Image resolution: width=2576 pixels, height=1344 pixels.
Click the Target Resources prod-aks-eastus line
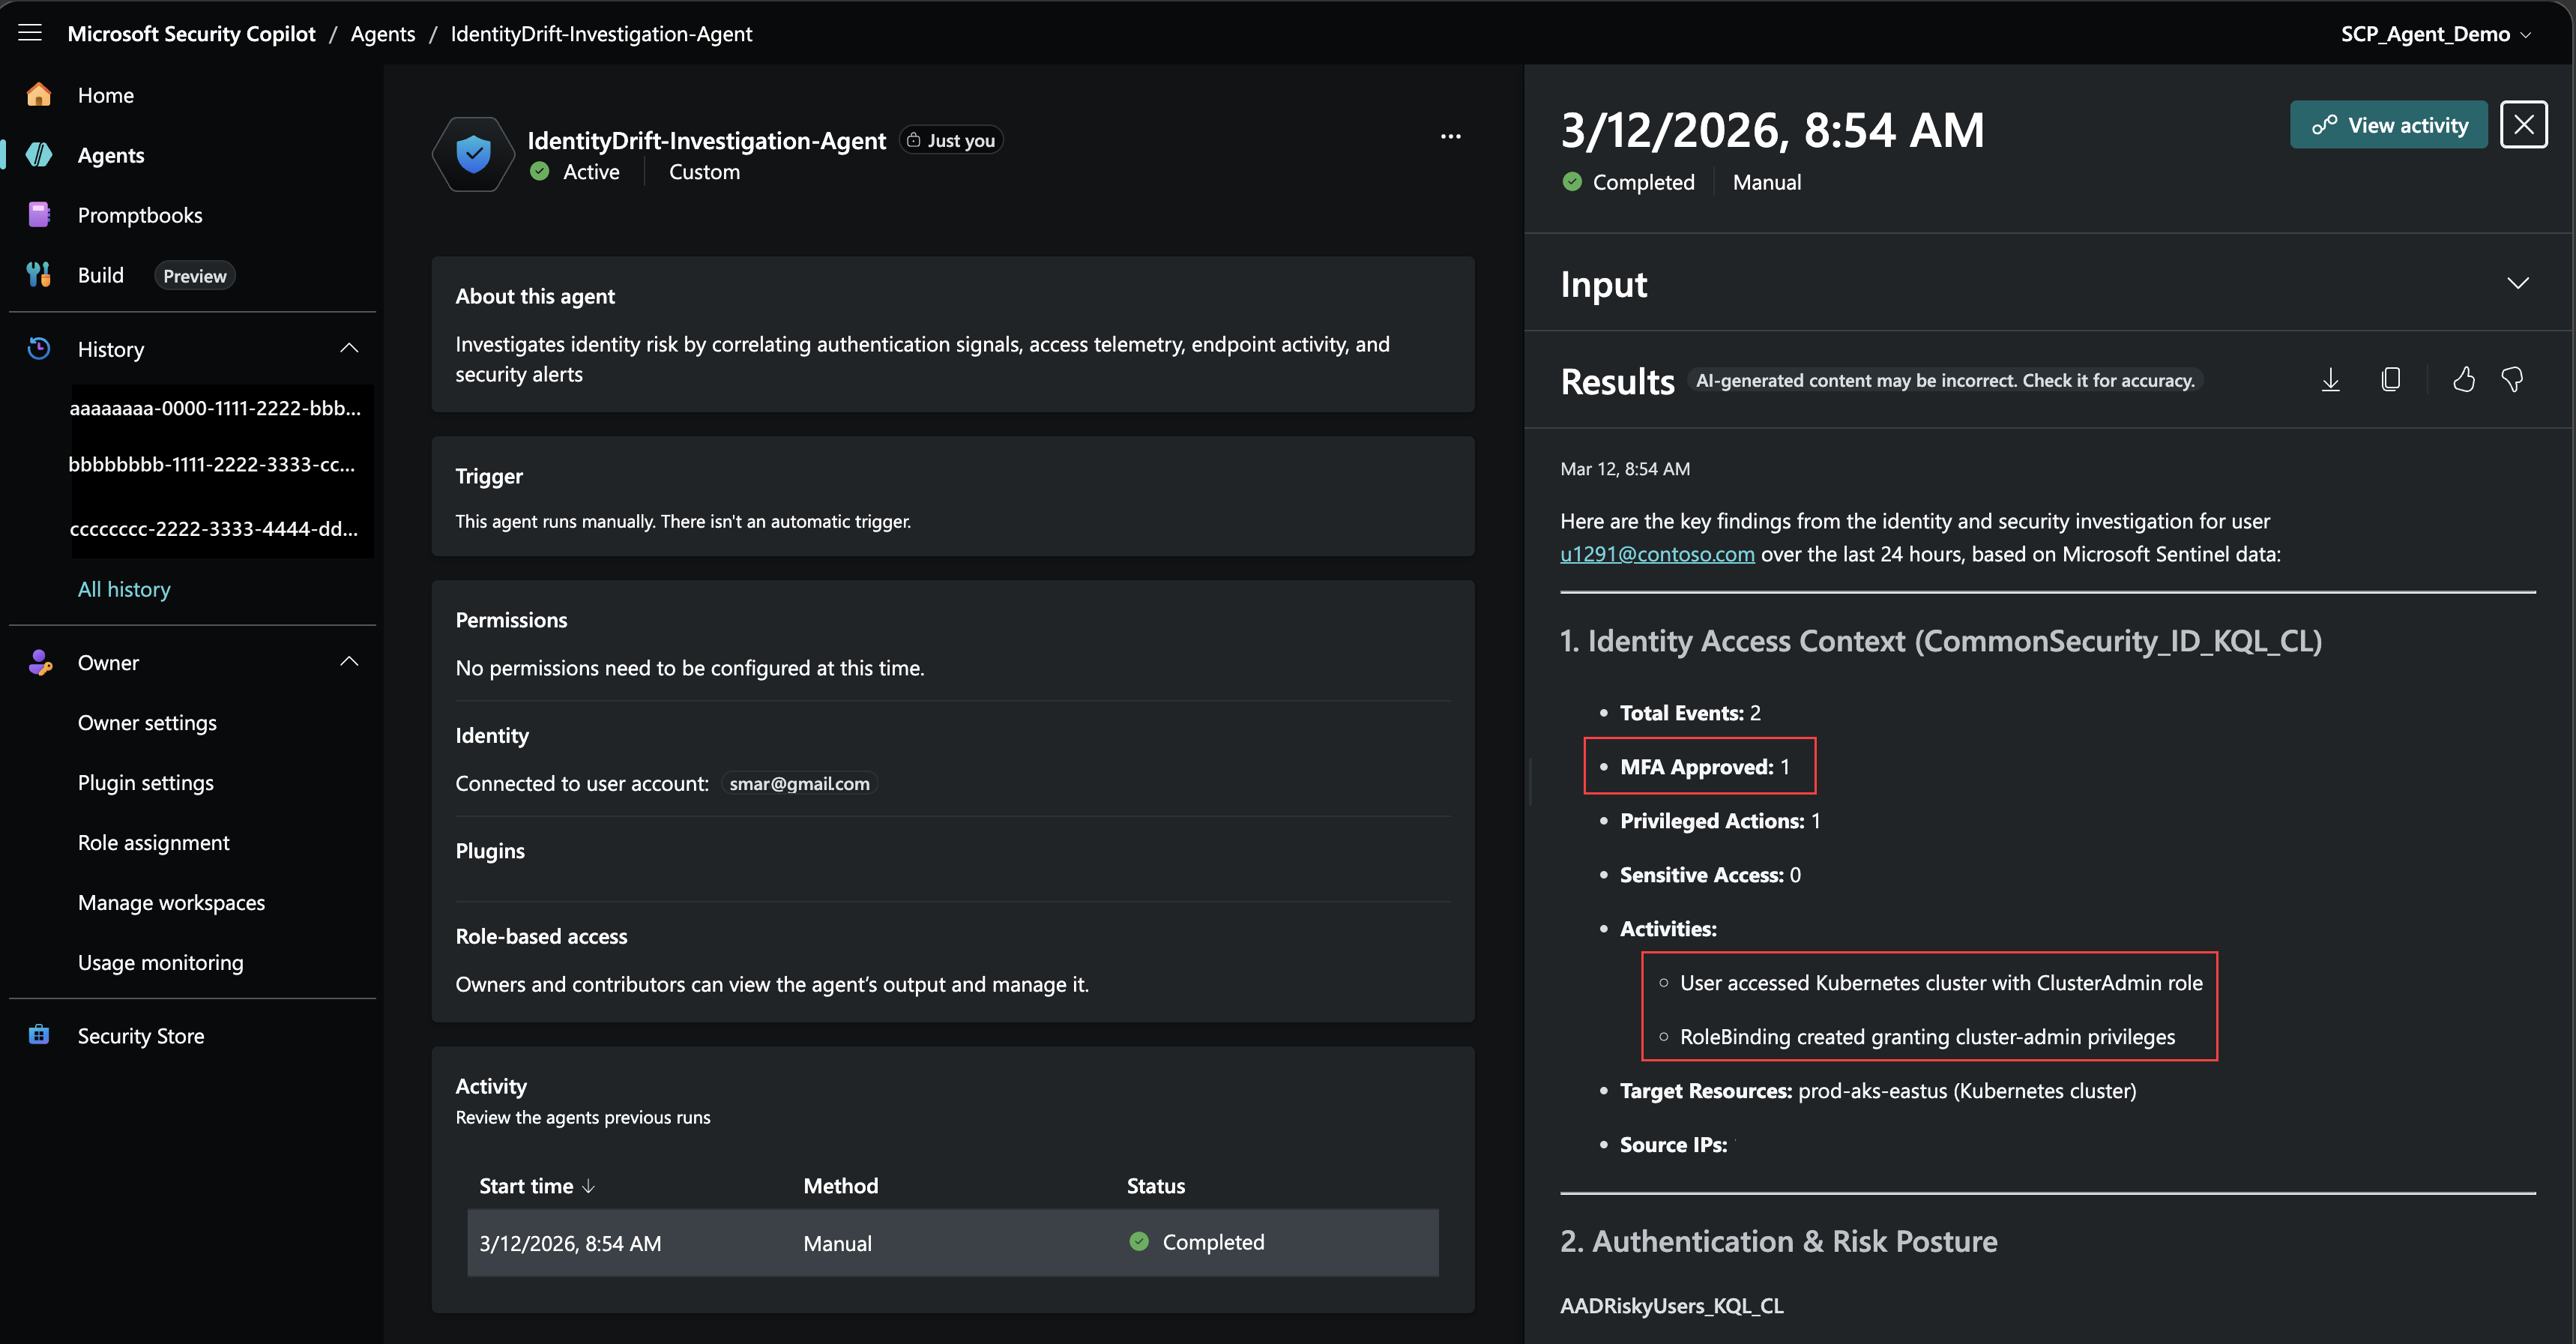tap(1877, 1090)
